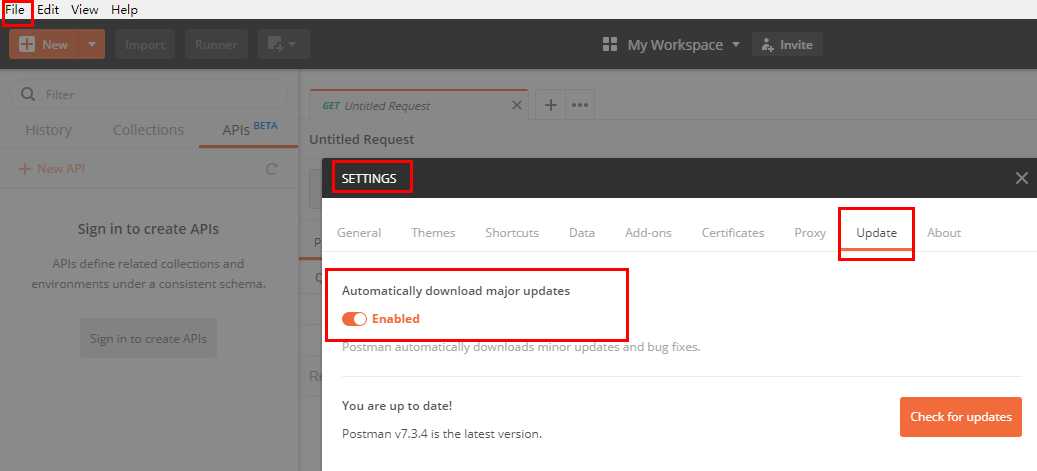Close the Settings dialog with X
Screen dimensions: 1037x471
(1022, 178)
